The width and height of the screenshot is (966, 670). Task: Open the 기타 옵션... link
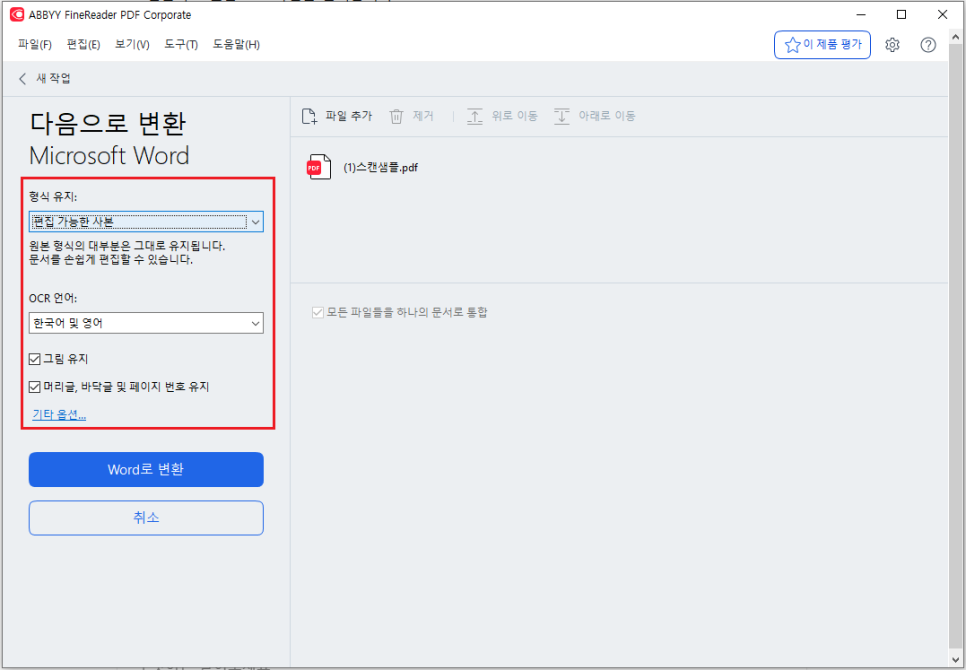click(x=59, y=414)
